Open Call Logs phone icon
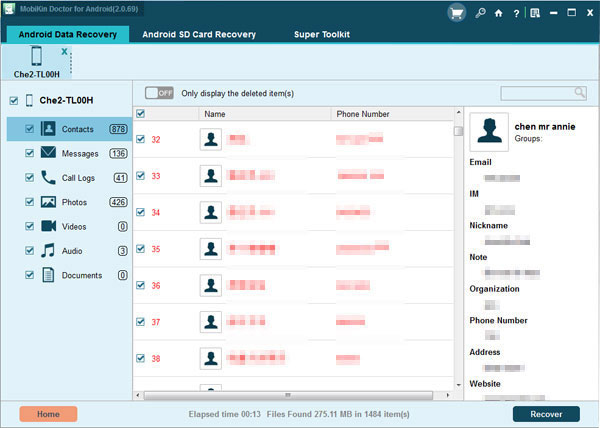The image size is (600, 428). point(49,178)
